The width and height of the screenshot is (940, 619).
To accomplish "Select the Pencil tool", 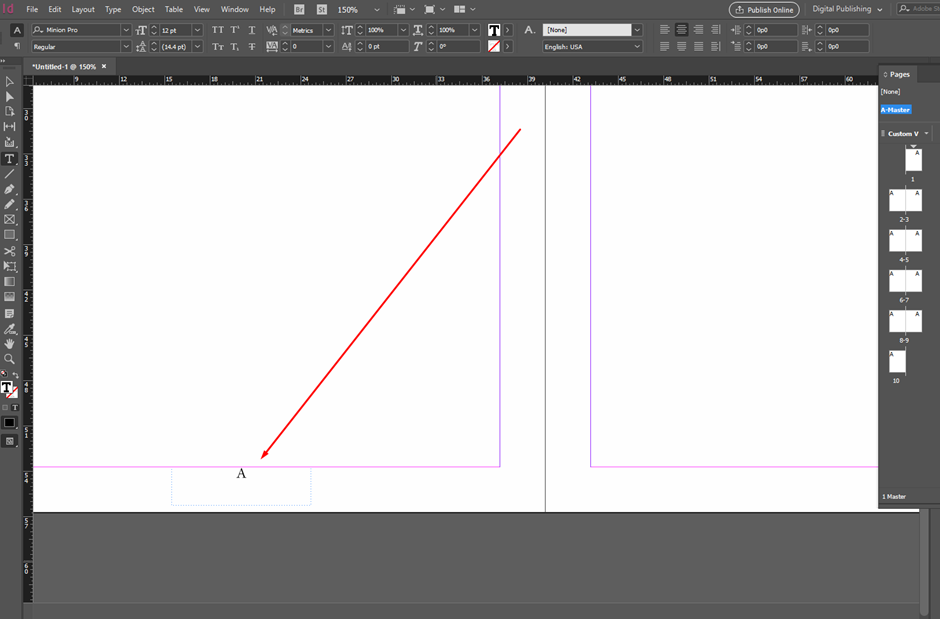I will [x=9, y=204].
